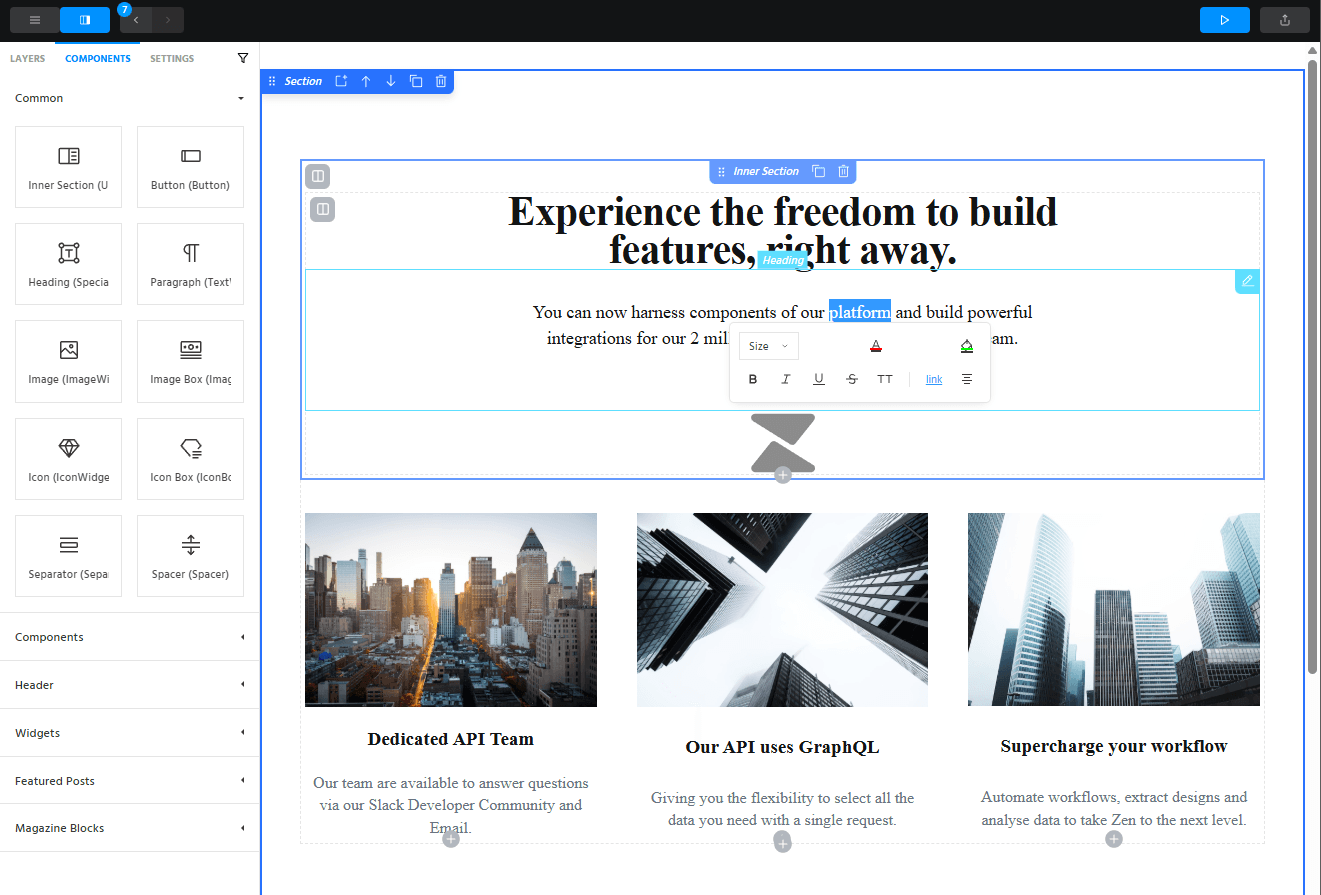Open the components filter funnel icon
1321x895 pixels.
243,58
